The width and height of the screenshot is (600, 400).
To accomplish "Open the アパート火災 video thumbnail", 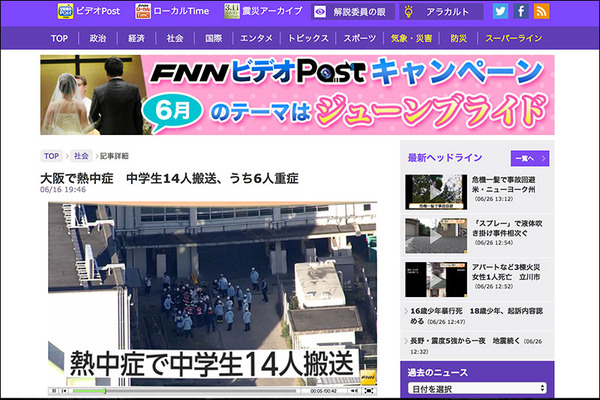I will coord(436,279).
